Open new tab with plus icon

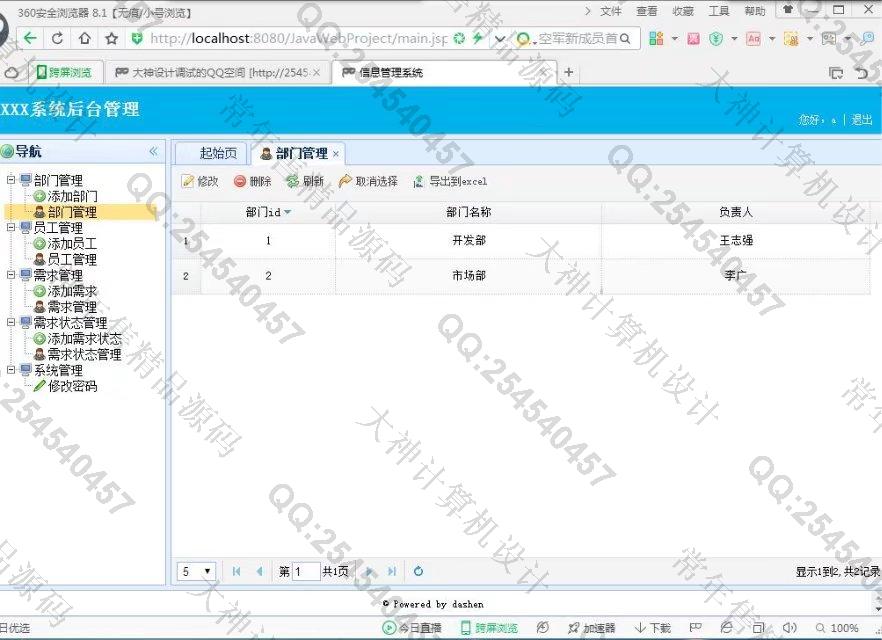569,72
